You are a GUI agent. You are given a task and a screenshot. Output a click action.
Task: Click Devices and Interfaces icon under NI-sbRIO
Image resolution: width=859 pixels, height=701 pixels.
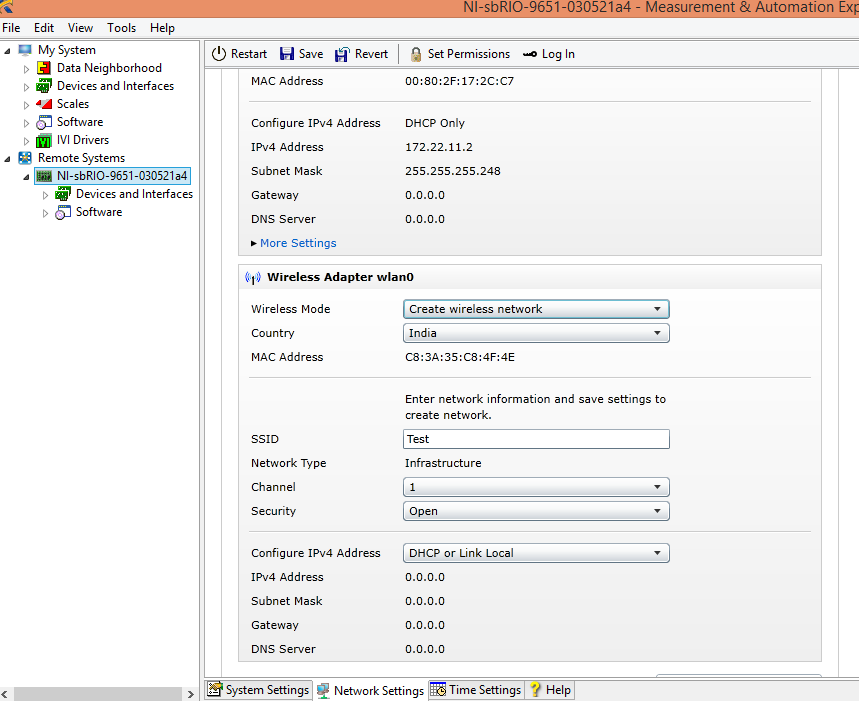pyautogui.click(x=63, y=194)
